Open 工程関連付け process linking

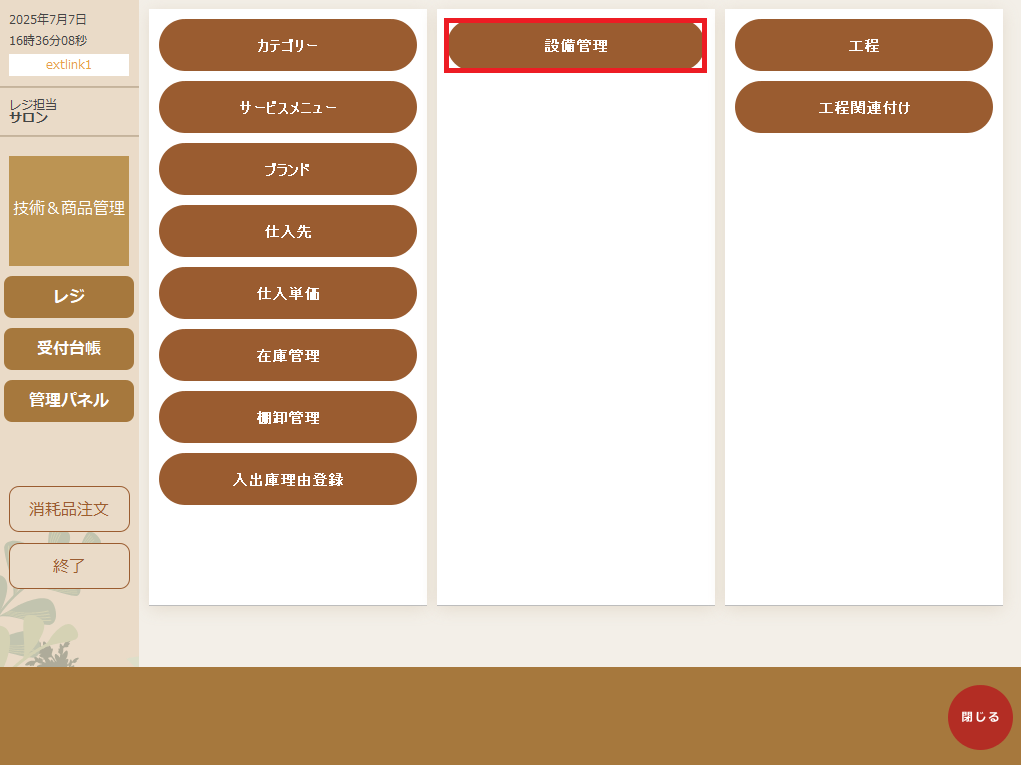click(863, 107)
